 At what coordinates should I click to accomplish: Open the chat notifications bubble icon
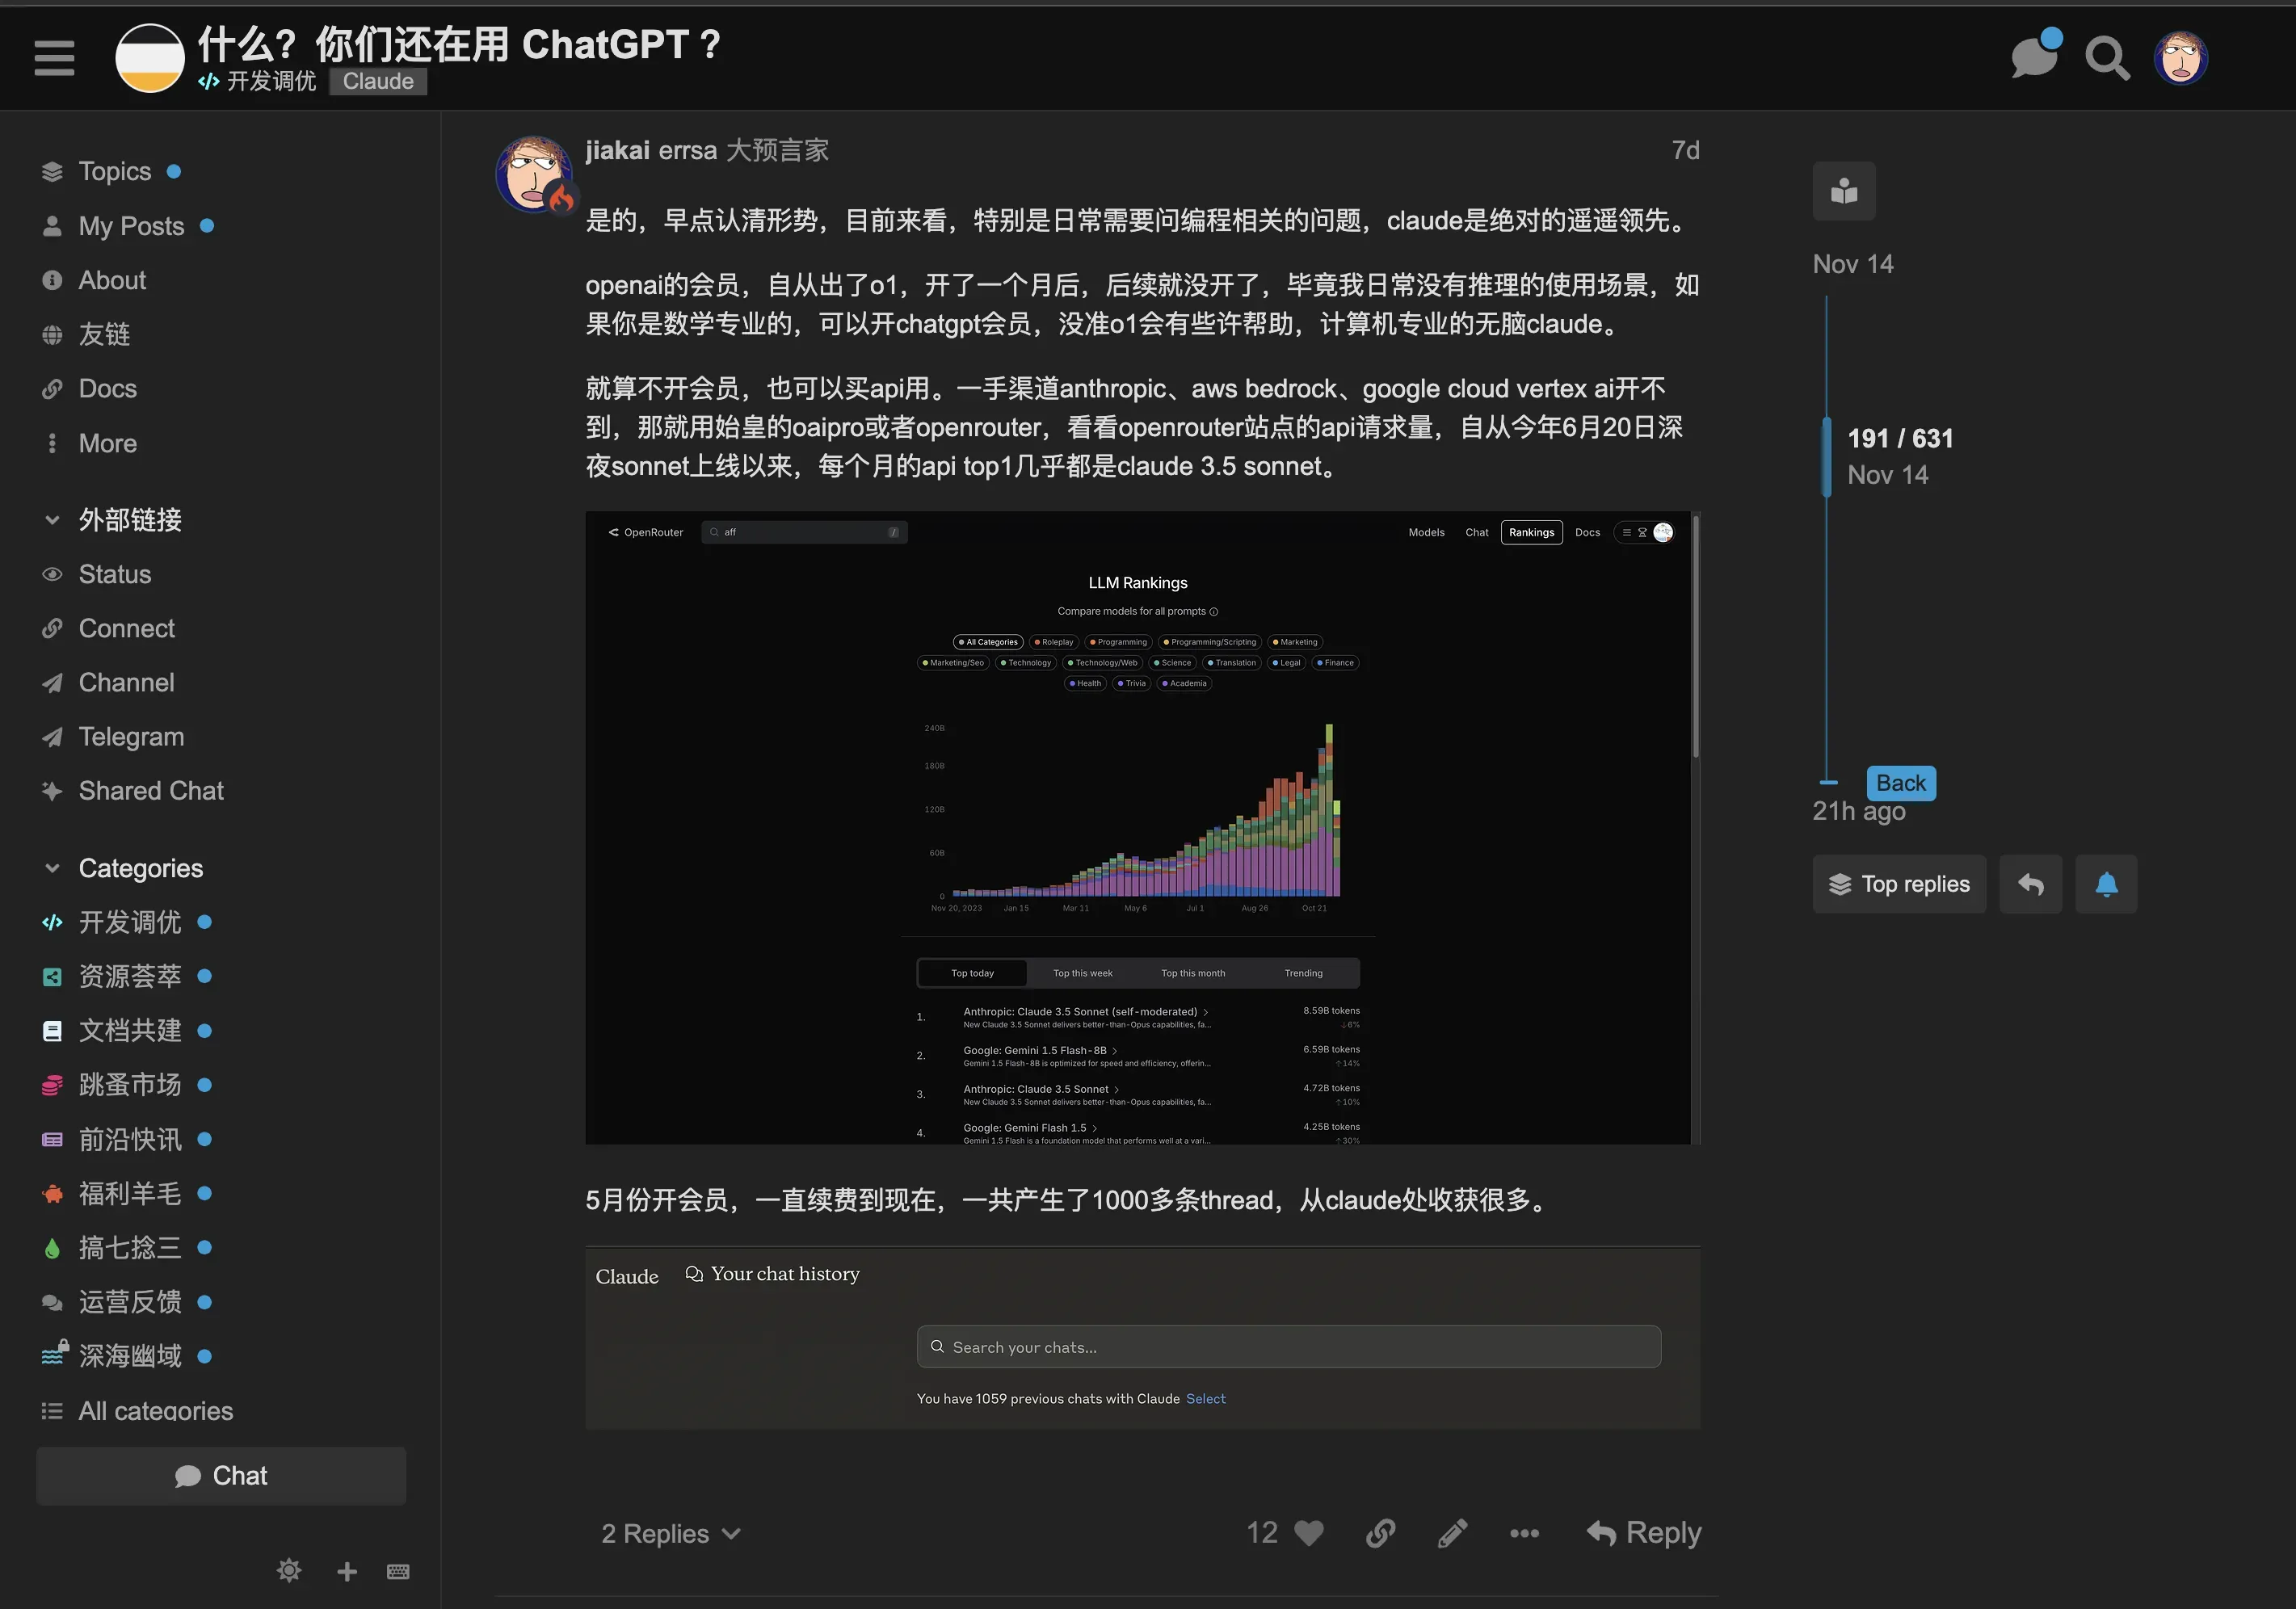click(2035, 55)
